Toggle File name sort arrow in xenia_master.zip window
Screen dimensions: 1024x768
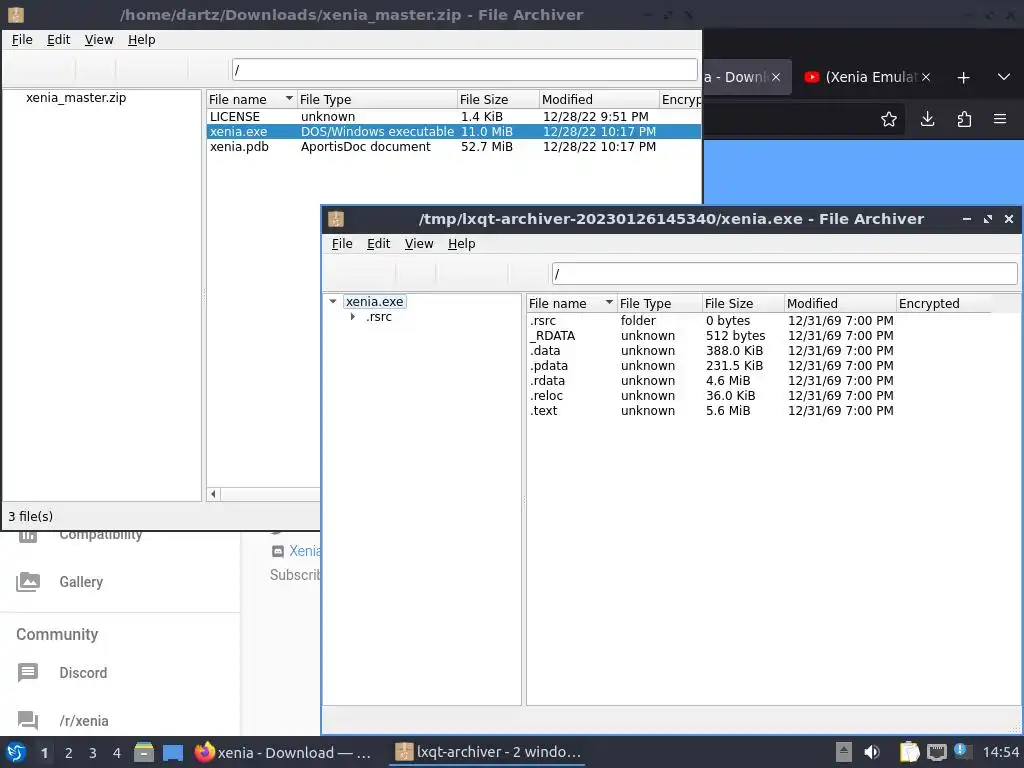coord(289,99)
